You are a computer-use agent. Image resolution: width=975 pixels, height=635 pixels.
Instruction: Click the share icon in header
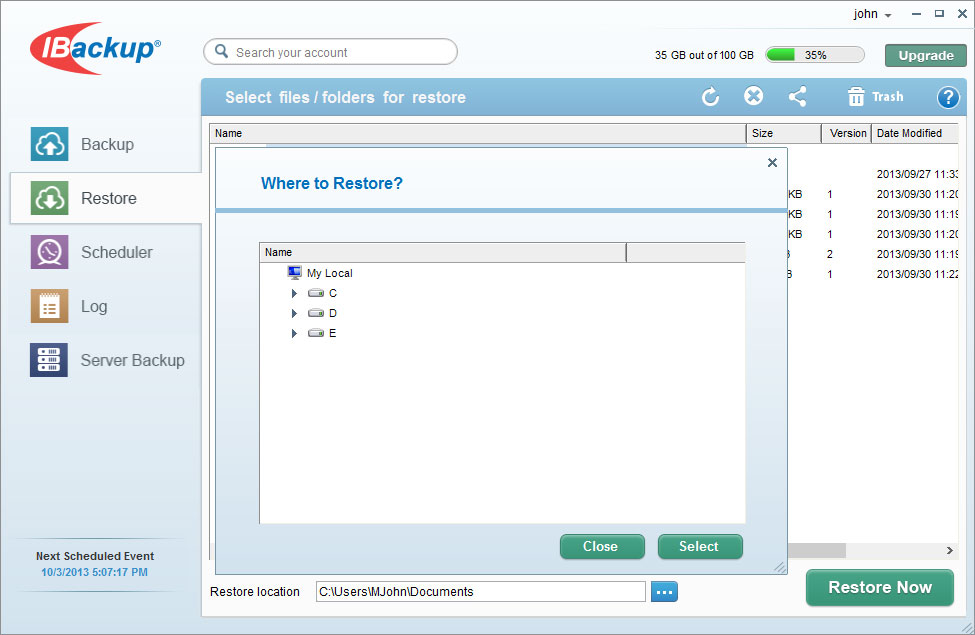click(797, 97)
